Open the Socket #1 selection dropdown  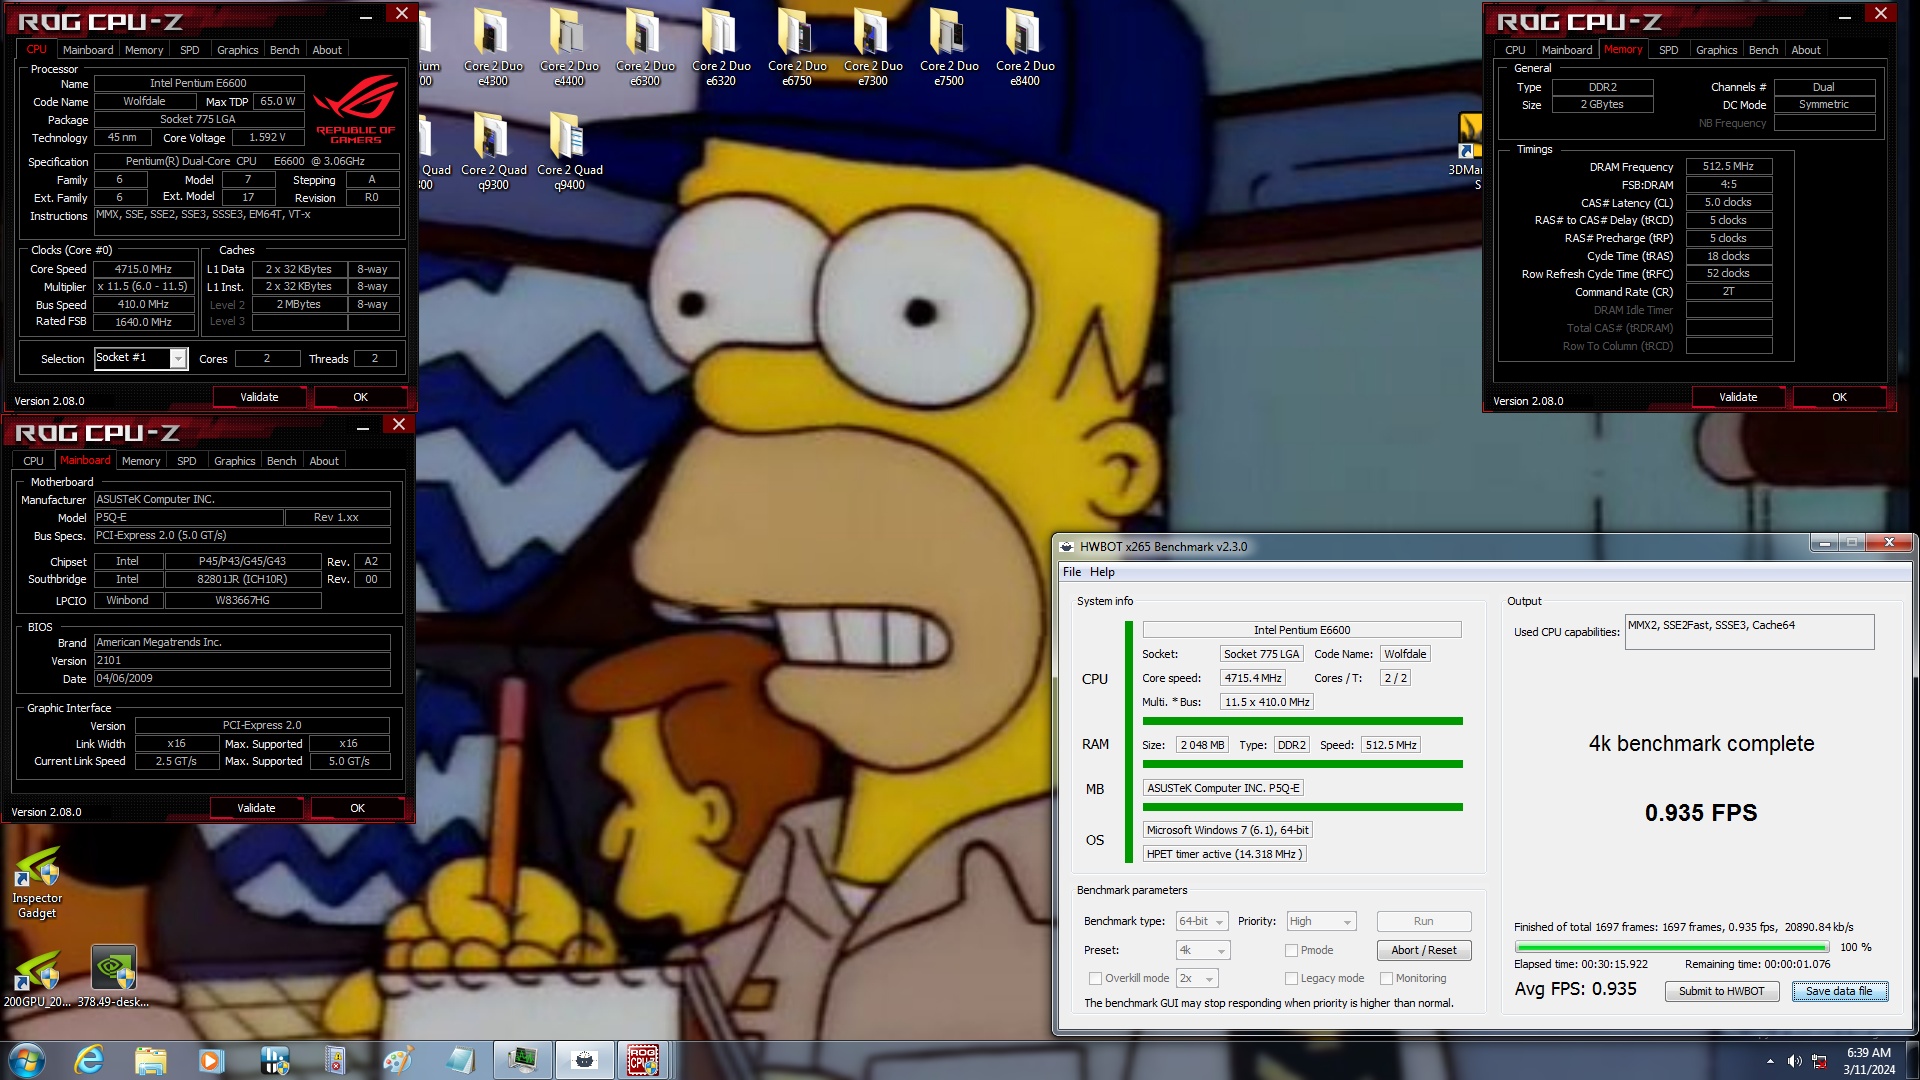[141, 358]
